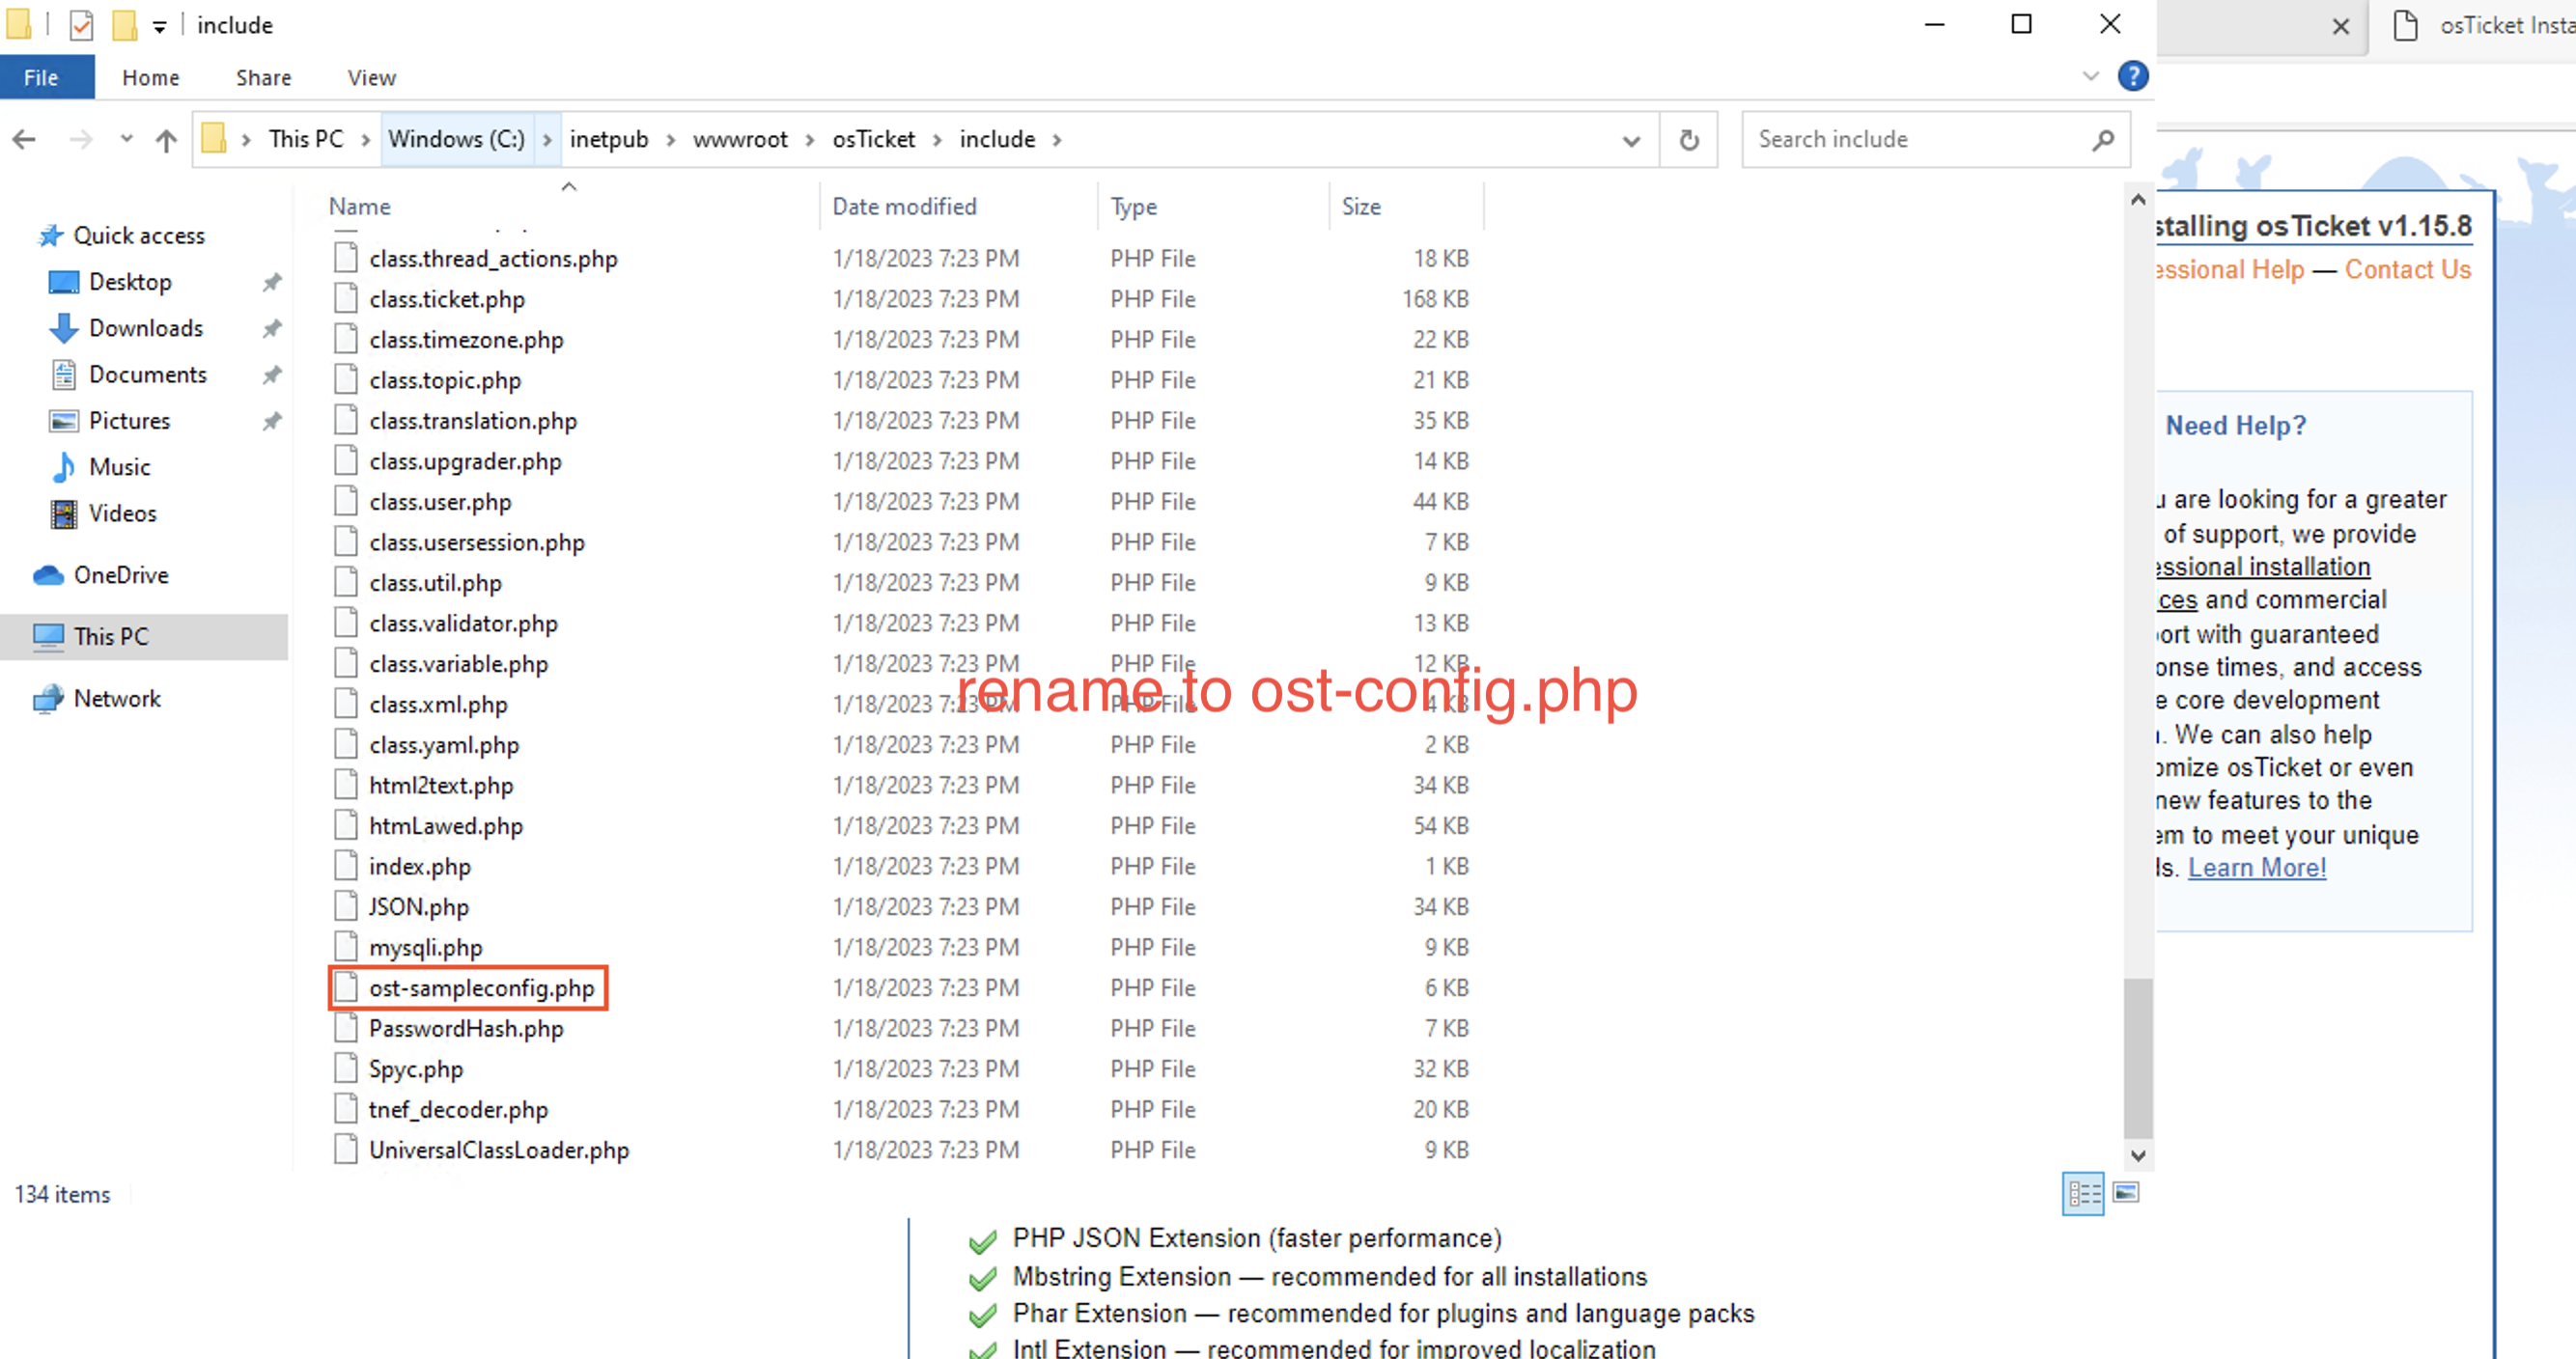Create a new folder from Quick Access Toolbar
The width and height of the screenshot is (2576, 1359).
pos(124,24)
